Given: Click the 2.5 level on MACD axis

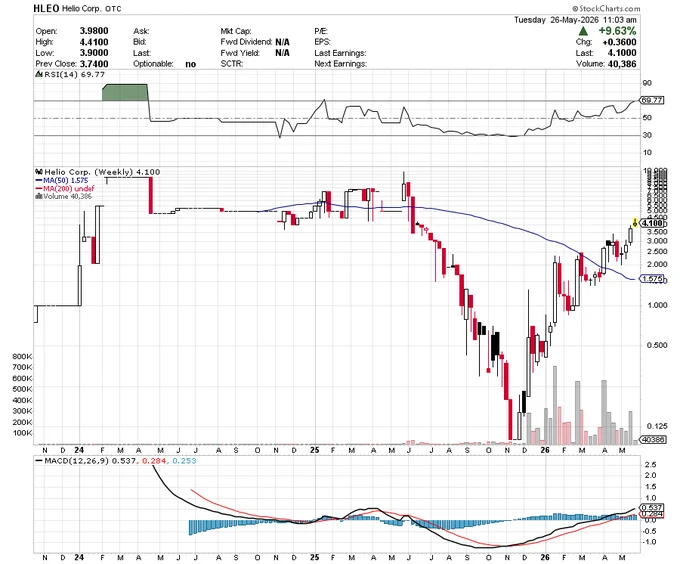Looking at the screenshot, I should pos(651,465).
